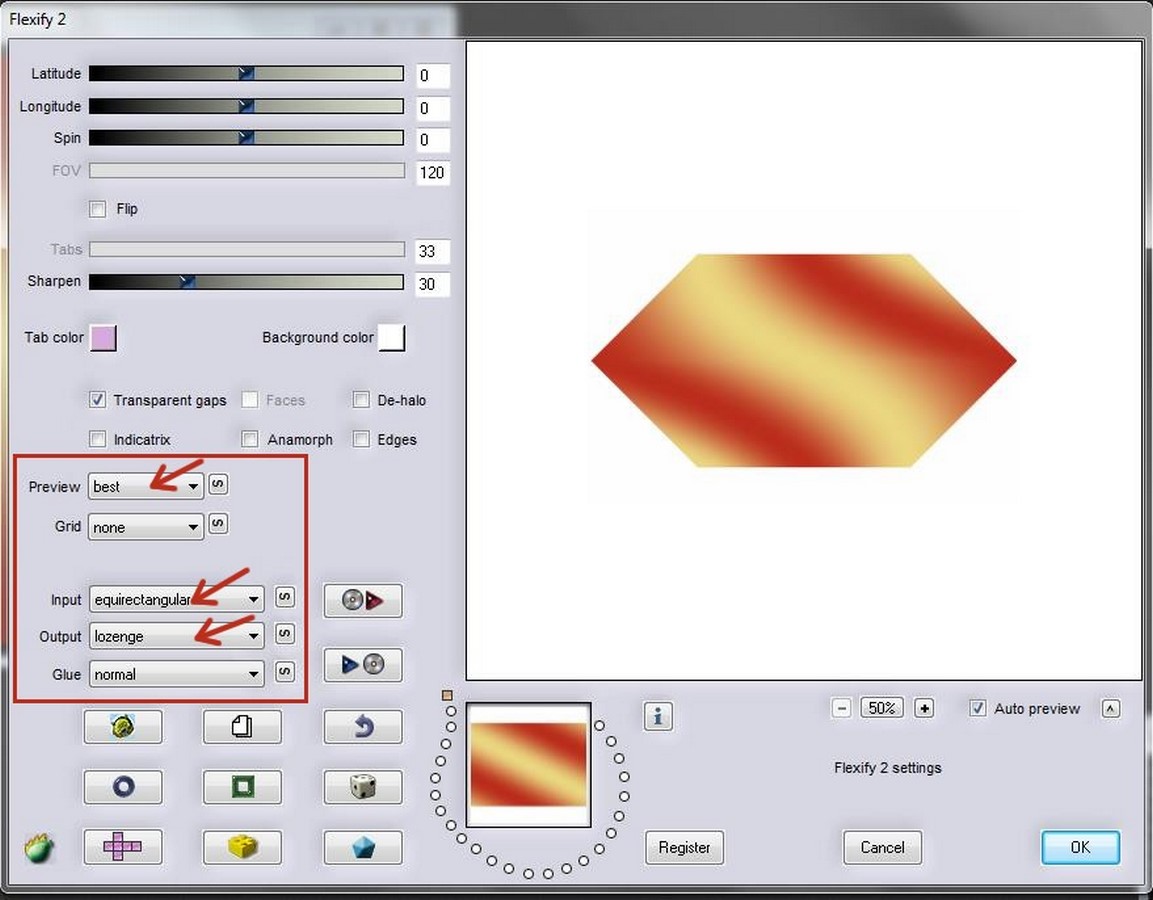Screen dimensions: 1153x900
Task: Click the globe icon button
Action: [123, 726]
